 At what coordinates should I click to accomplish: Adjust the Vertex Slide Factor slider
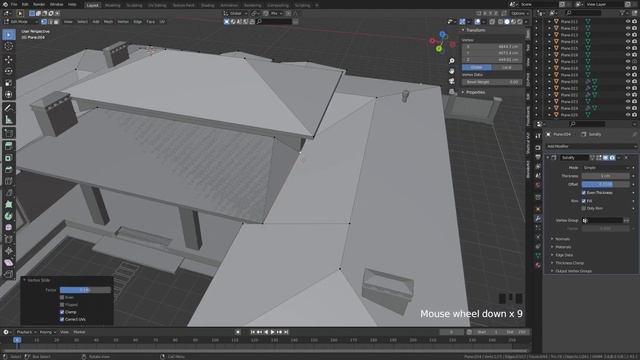tap(85, 290)
